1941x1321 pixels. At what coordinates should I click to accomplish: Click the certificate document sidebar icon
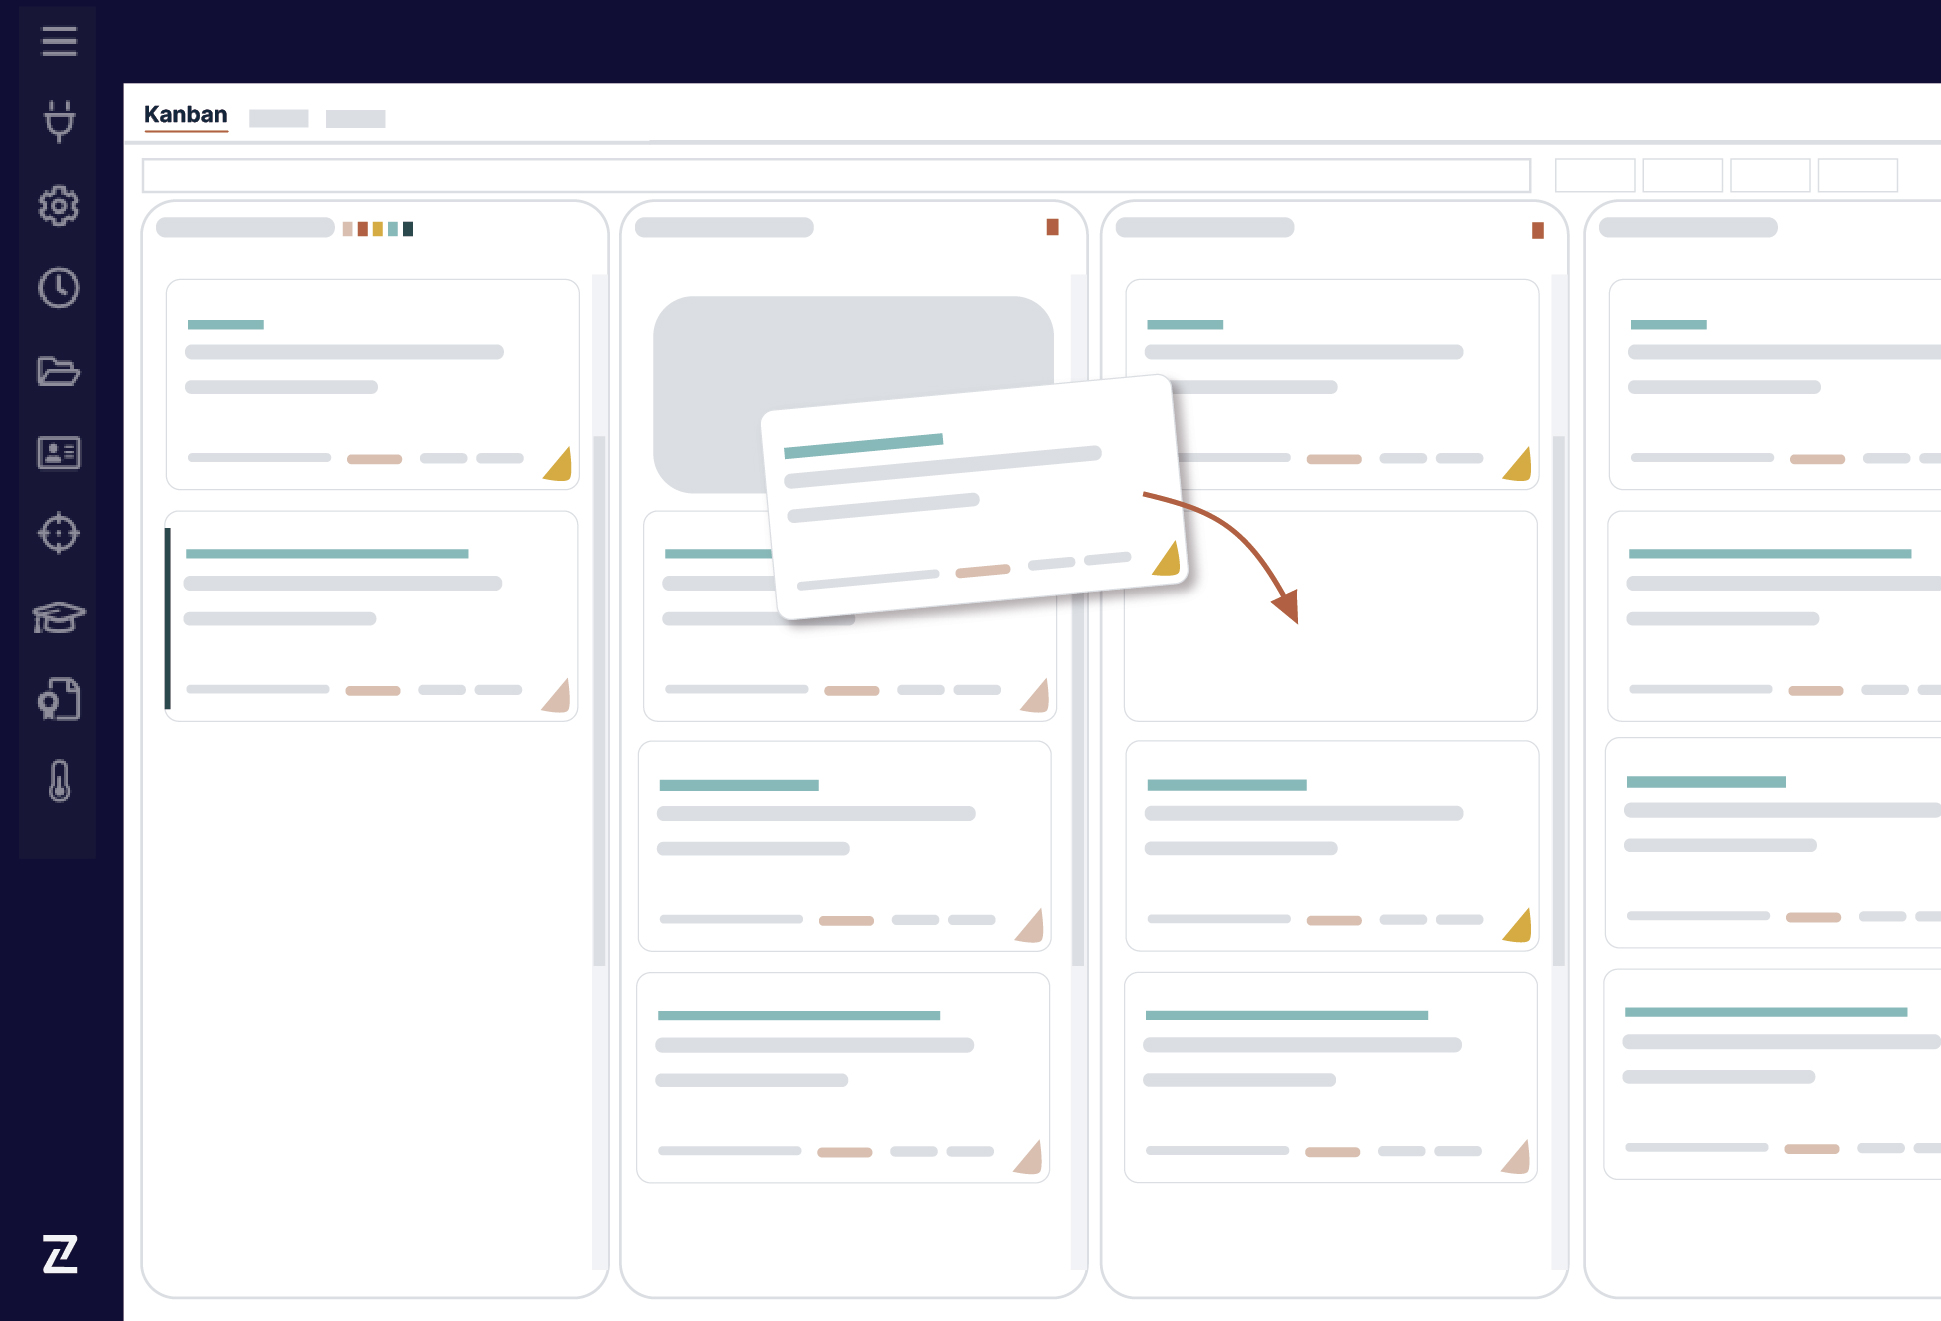59,699
